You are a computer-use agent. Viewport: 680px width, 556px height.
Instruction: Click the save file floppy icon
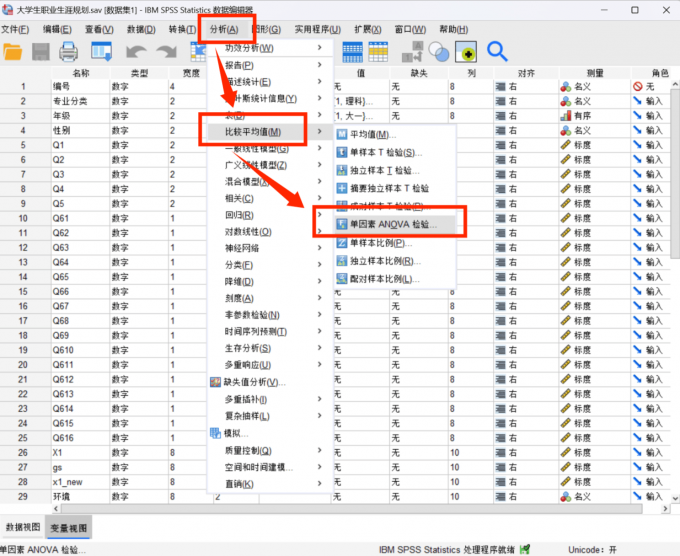(x=41, y=52)
